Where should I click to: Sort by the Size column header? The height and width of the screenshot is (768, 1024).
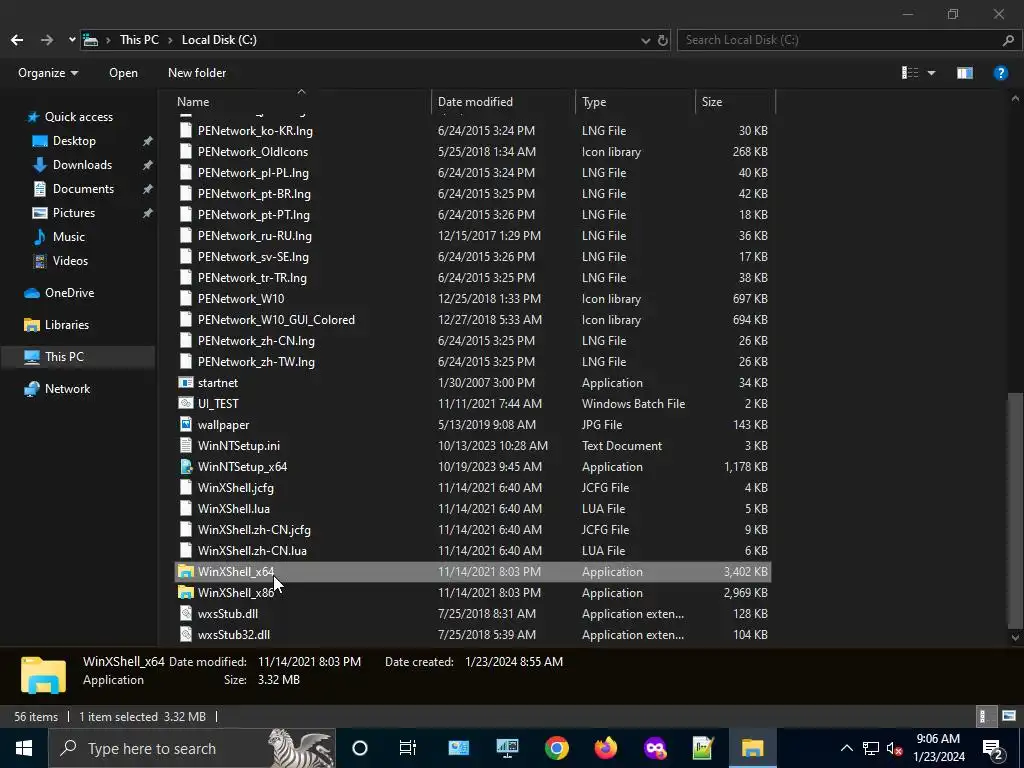point(712,102)
